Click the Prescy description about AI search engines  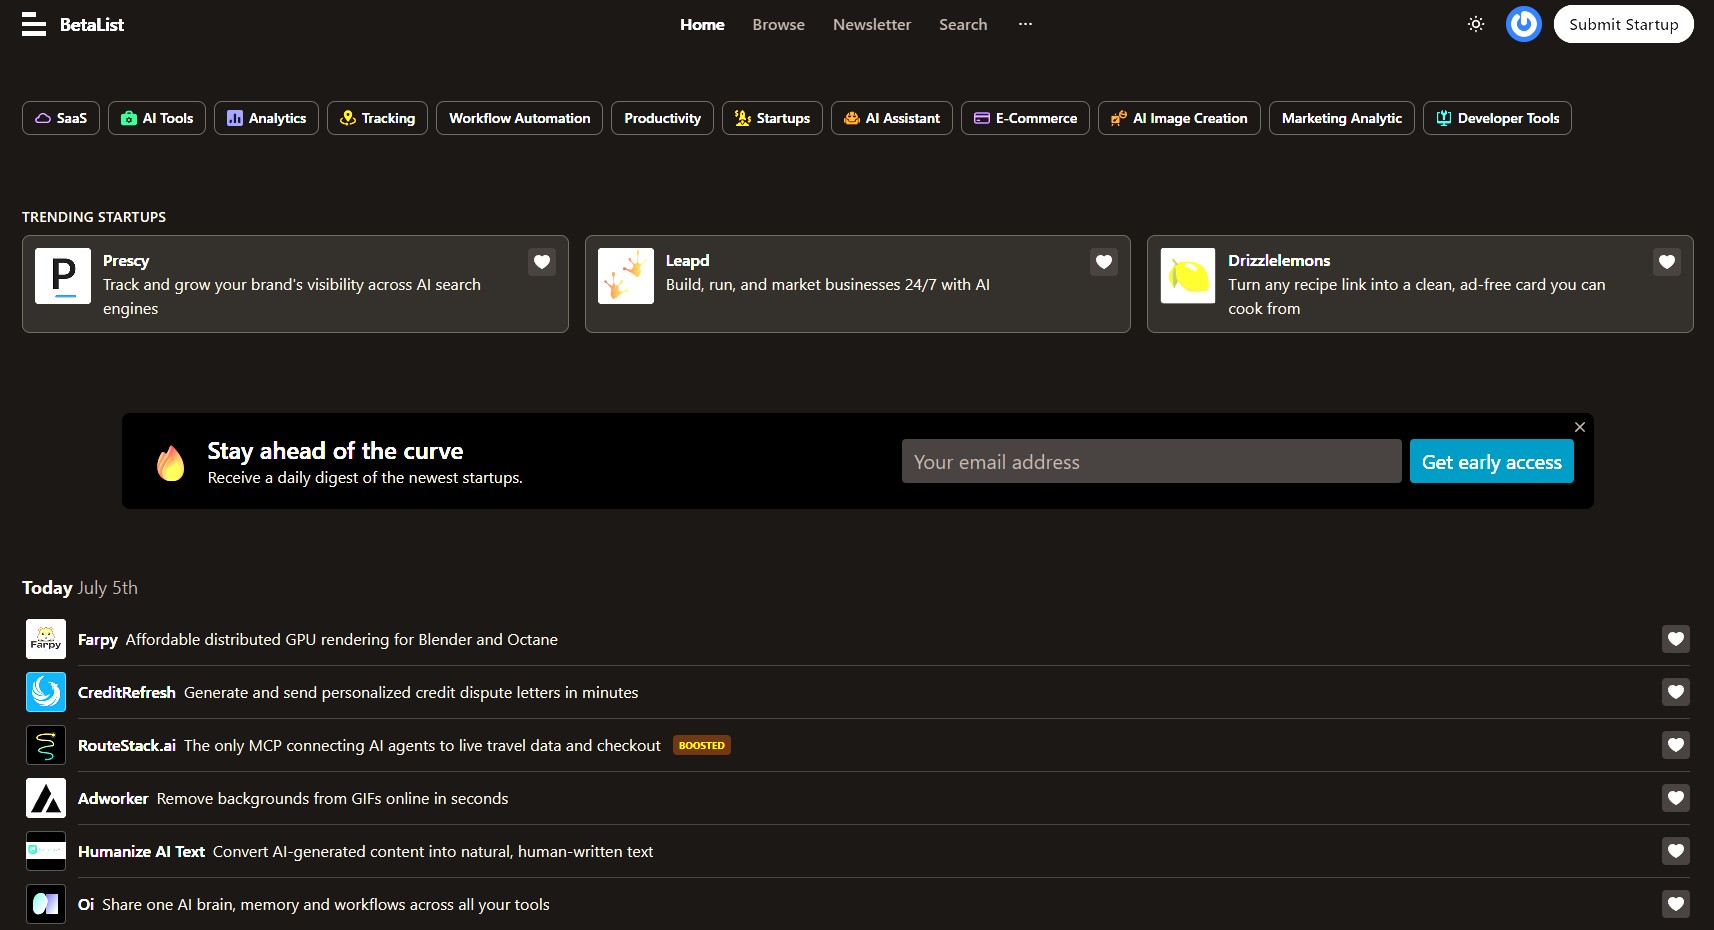point(292,297)
